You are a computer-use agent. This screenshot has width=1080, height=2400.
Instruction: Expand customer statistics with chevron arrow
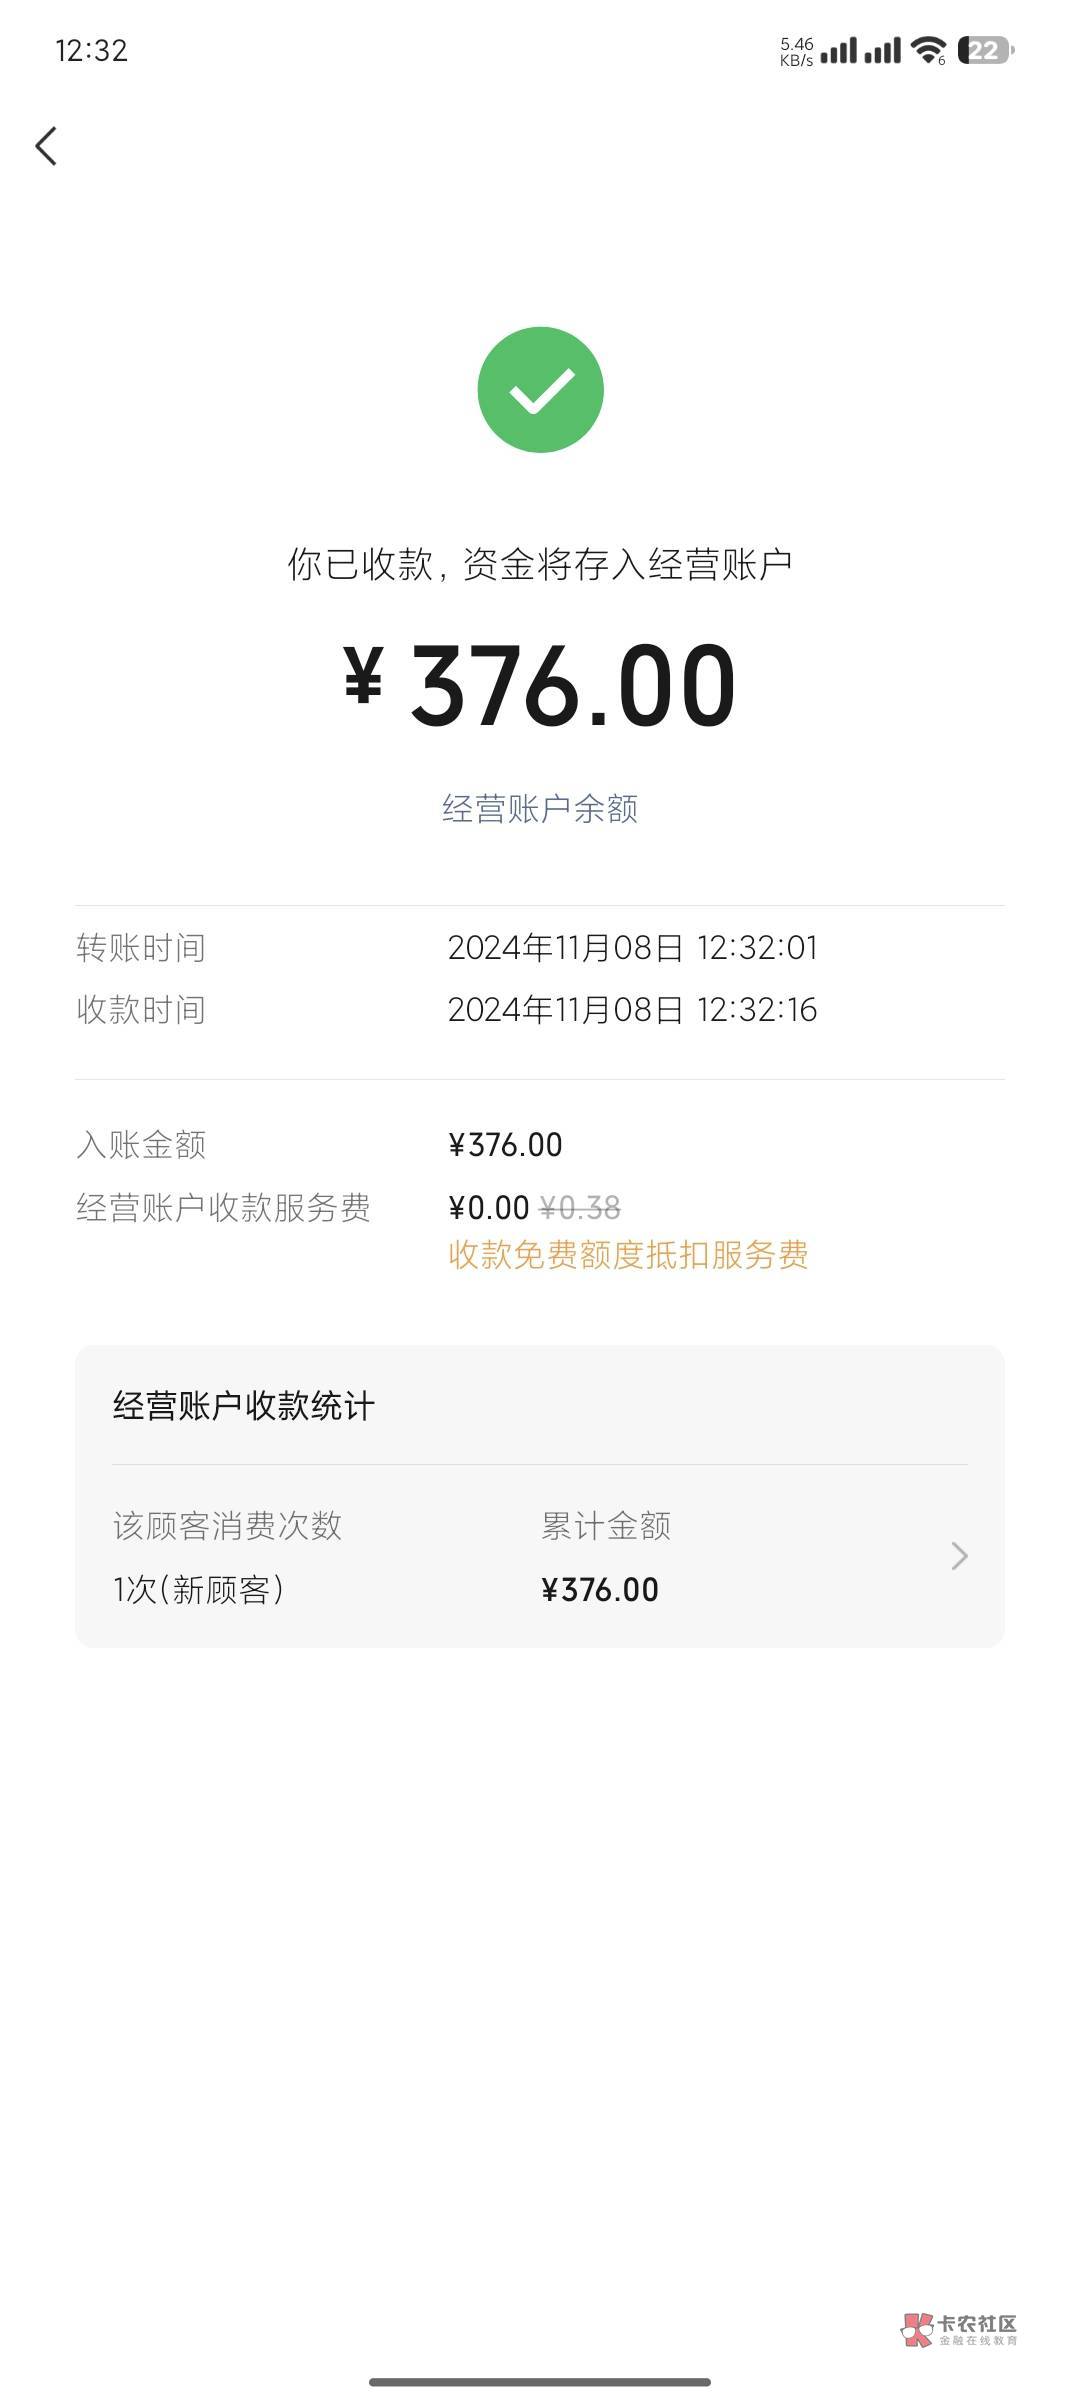point(959,1556)
